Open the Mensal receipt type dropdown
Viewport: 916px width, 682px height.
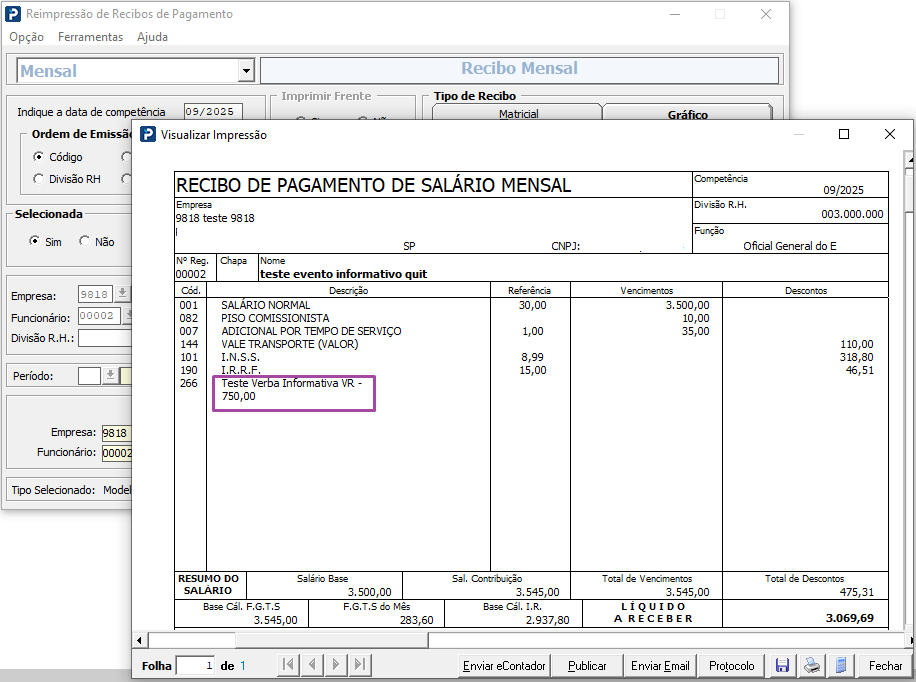[x=247, y=71]
